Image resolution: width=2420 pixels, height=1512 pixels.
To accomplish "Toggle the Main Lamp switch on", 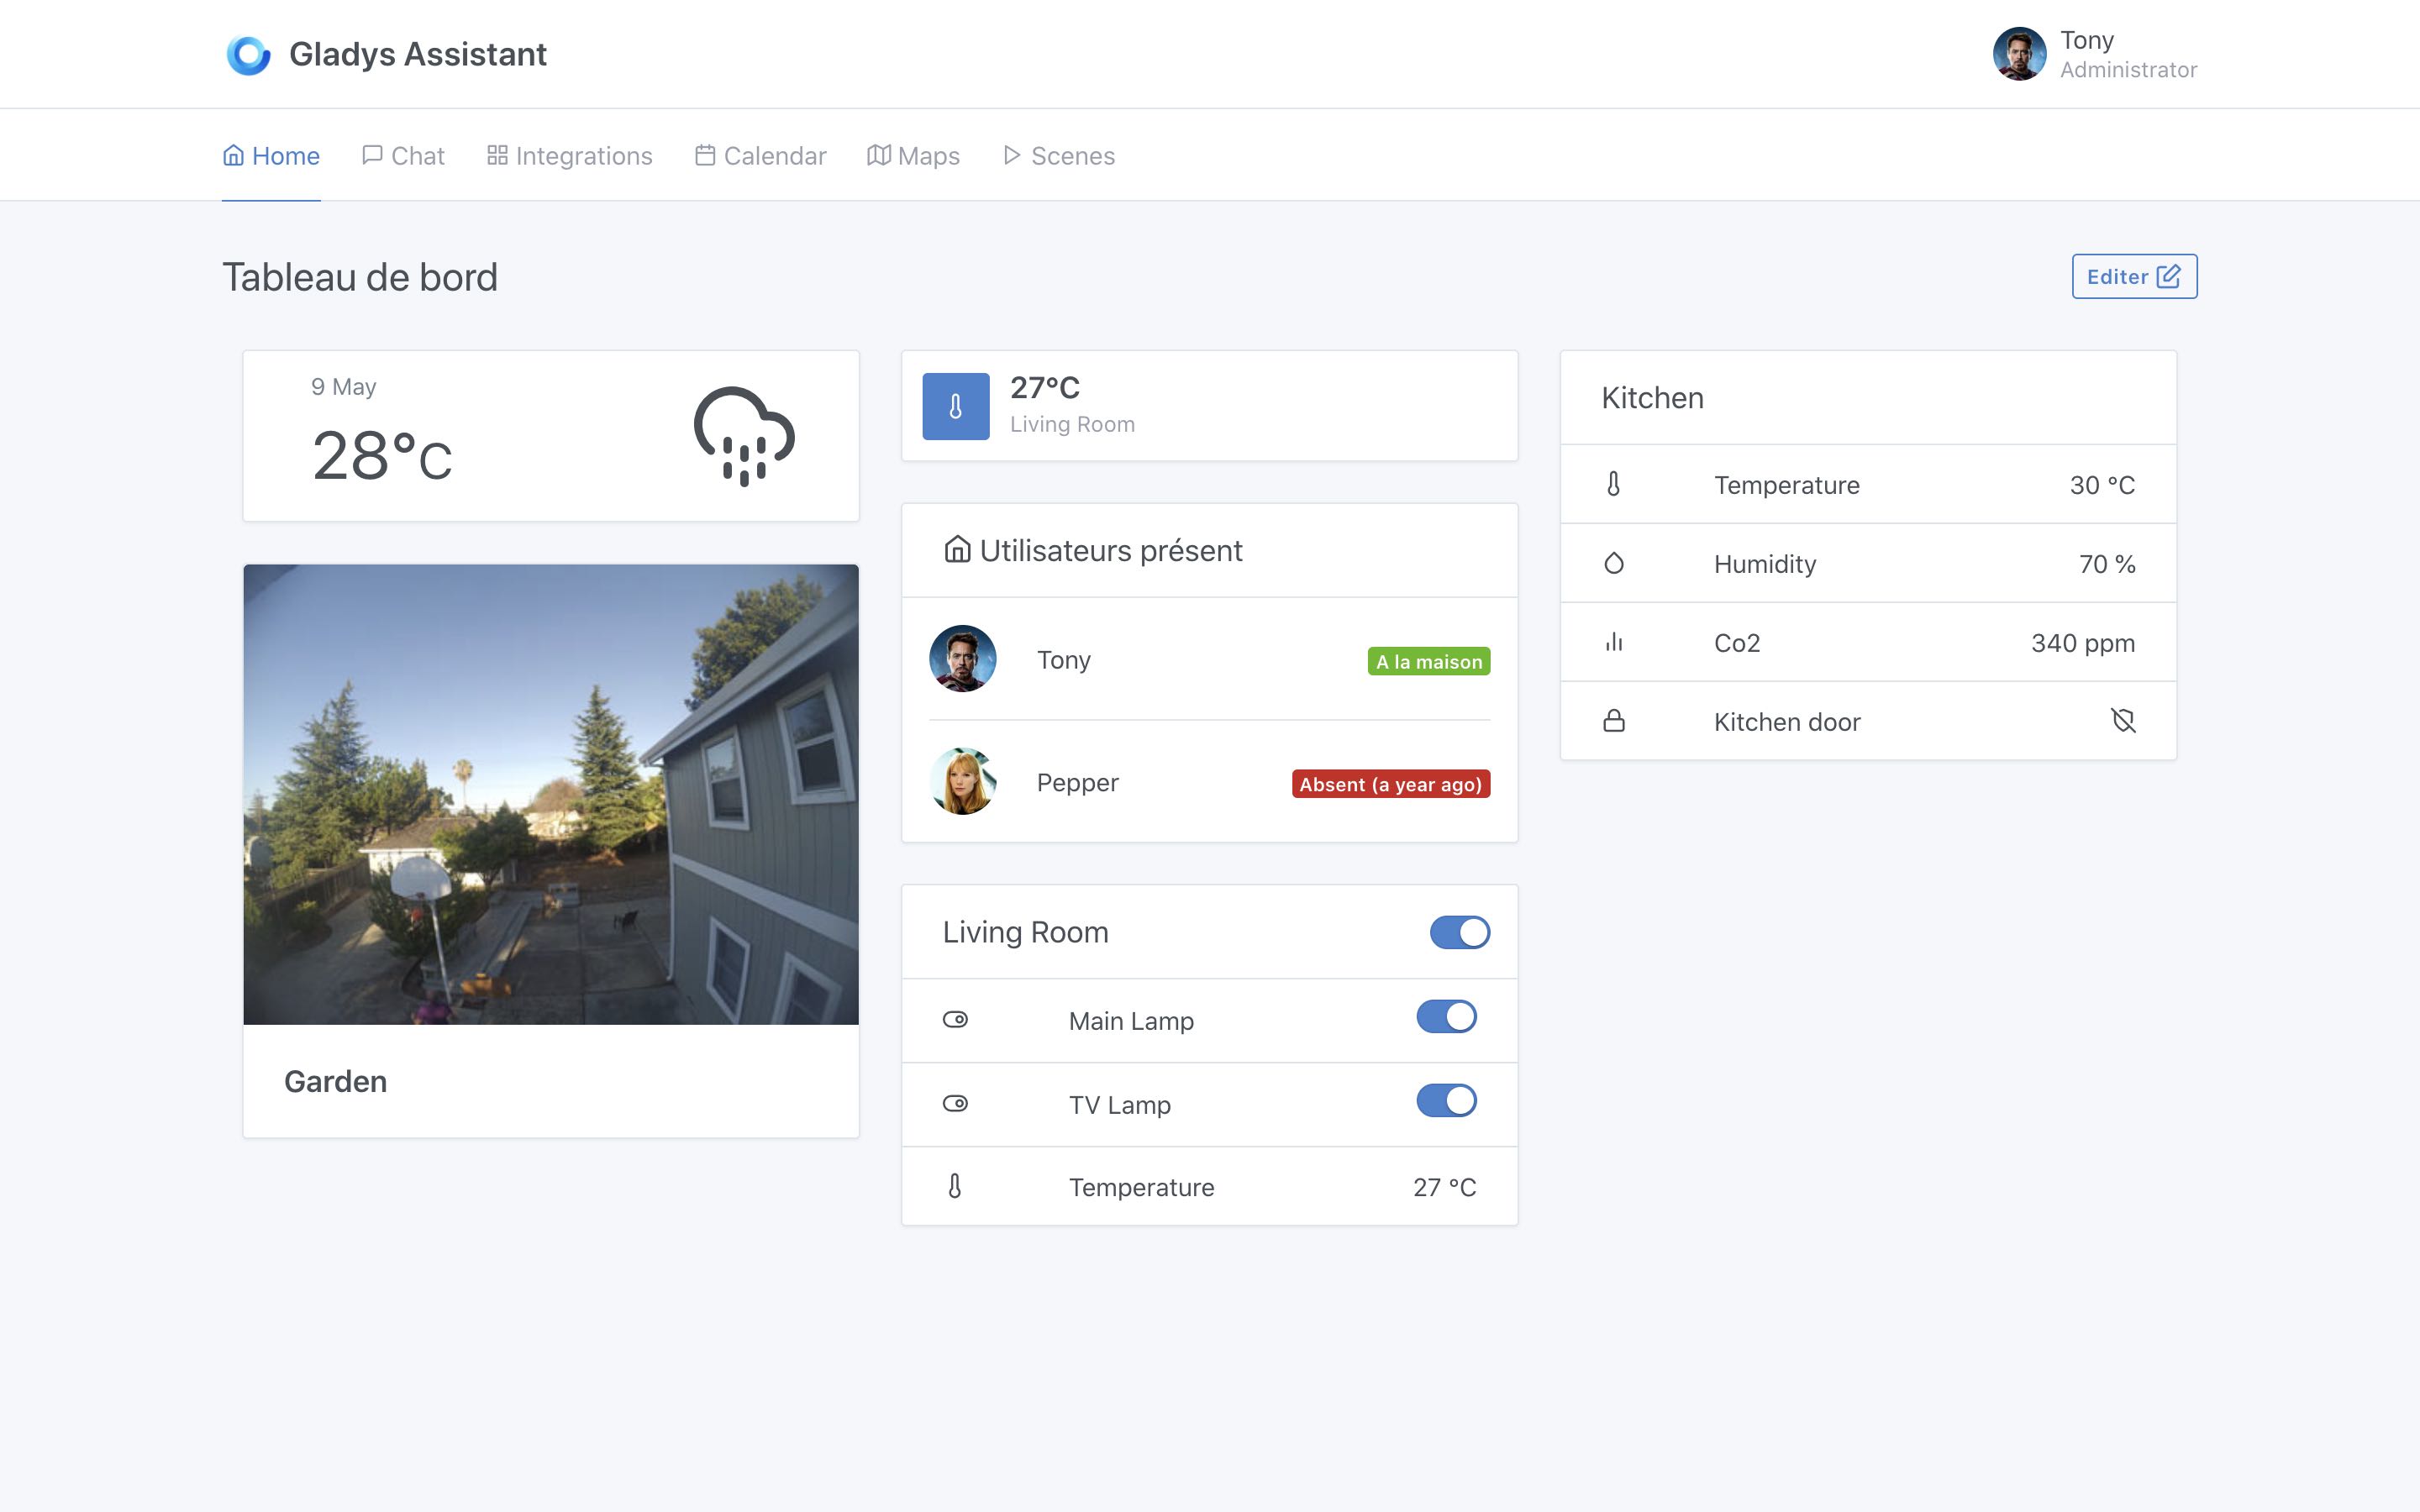I will click(1446, 1019).
